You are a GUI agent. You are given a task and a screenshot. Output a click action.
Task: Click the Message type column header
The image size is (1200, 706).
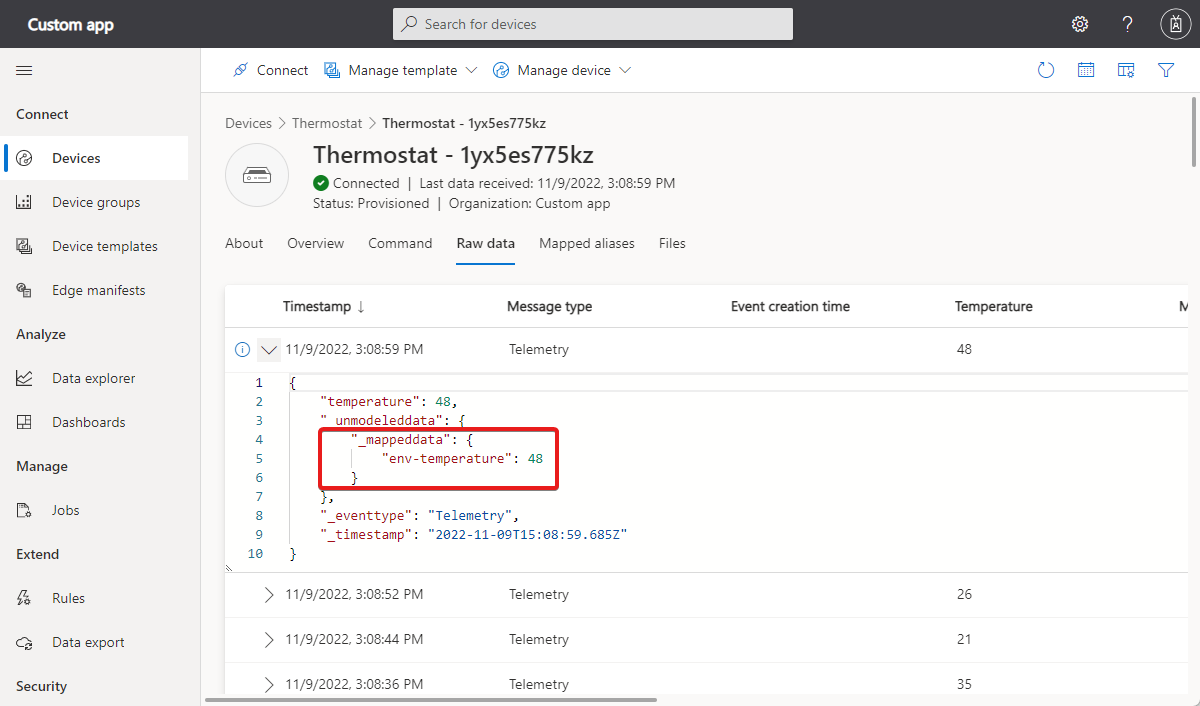point(549,306)
